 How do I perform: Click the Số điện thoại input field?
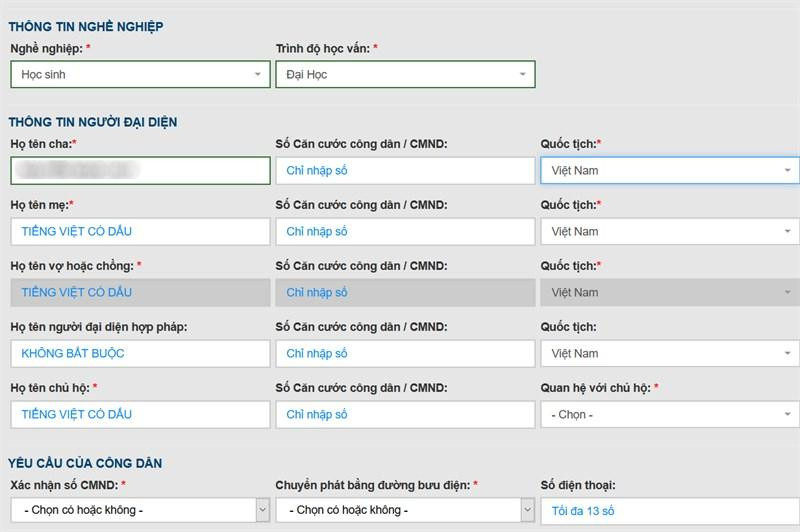pyautogui.click(x=669, y=510)
